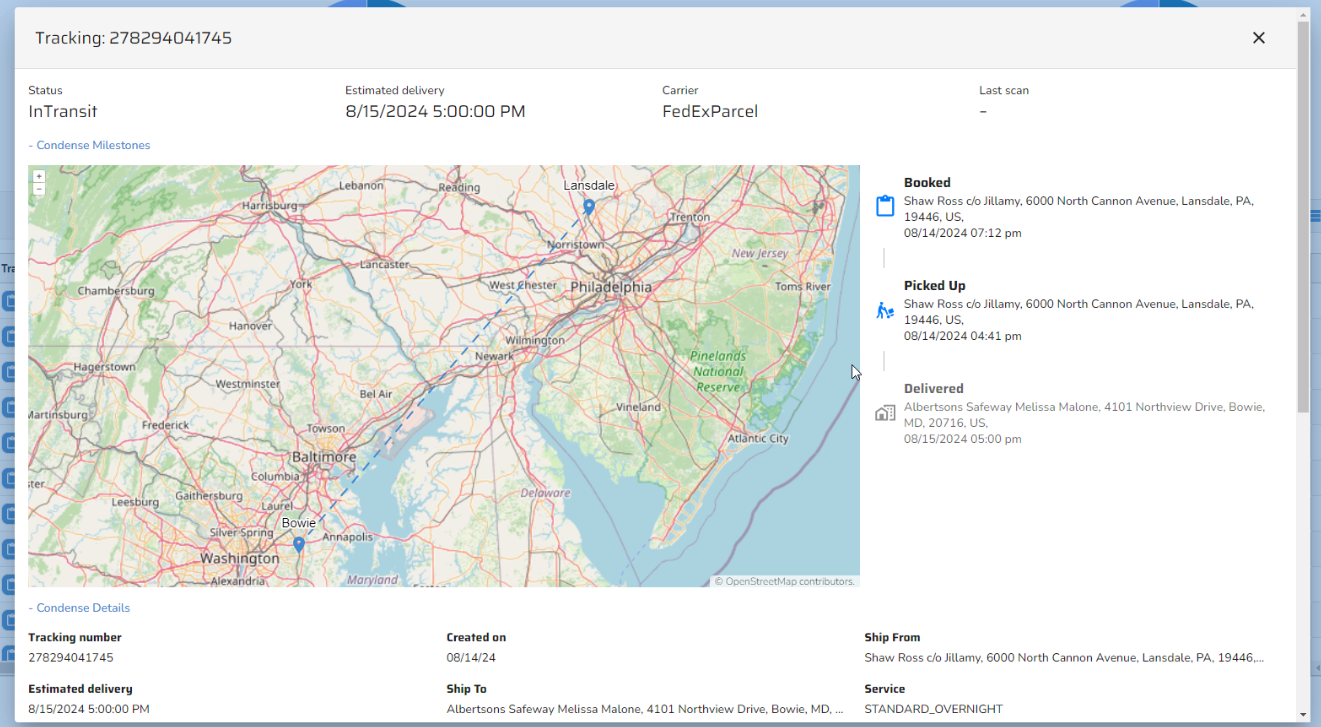Click the Booked timestamp 08/14/2024 07:12 pm
This screenshot has height=727, width=1321.
(963, 233)
